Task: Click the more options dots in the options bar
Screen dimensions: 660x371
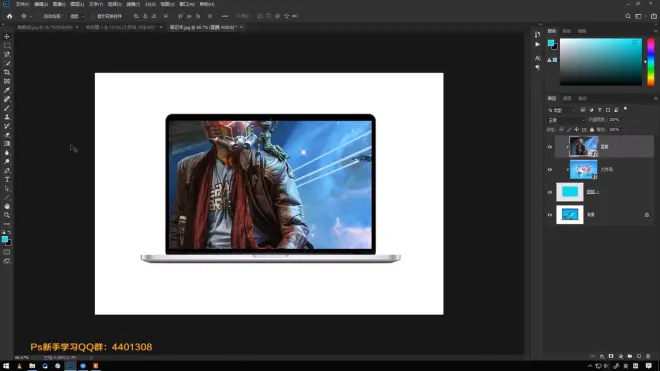Action: (225, 16)
